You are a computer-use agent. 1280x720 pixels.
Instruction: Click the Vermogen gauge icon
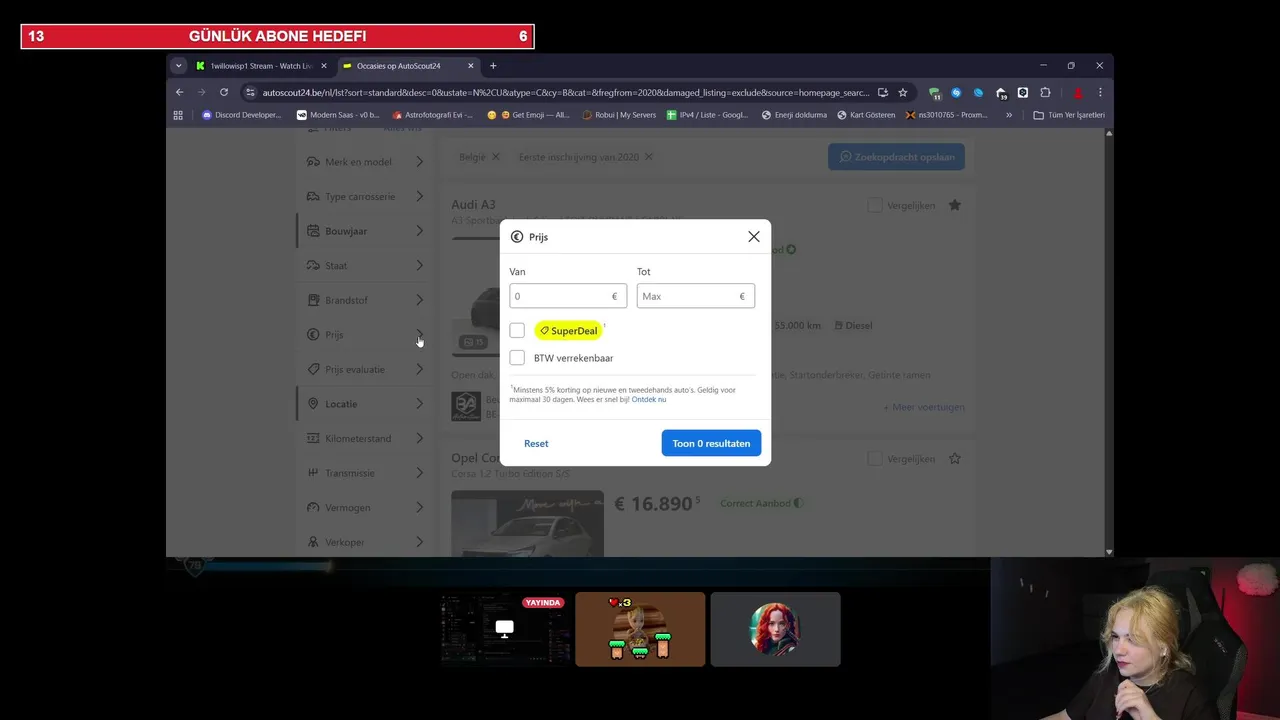pos(313,508)
